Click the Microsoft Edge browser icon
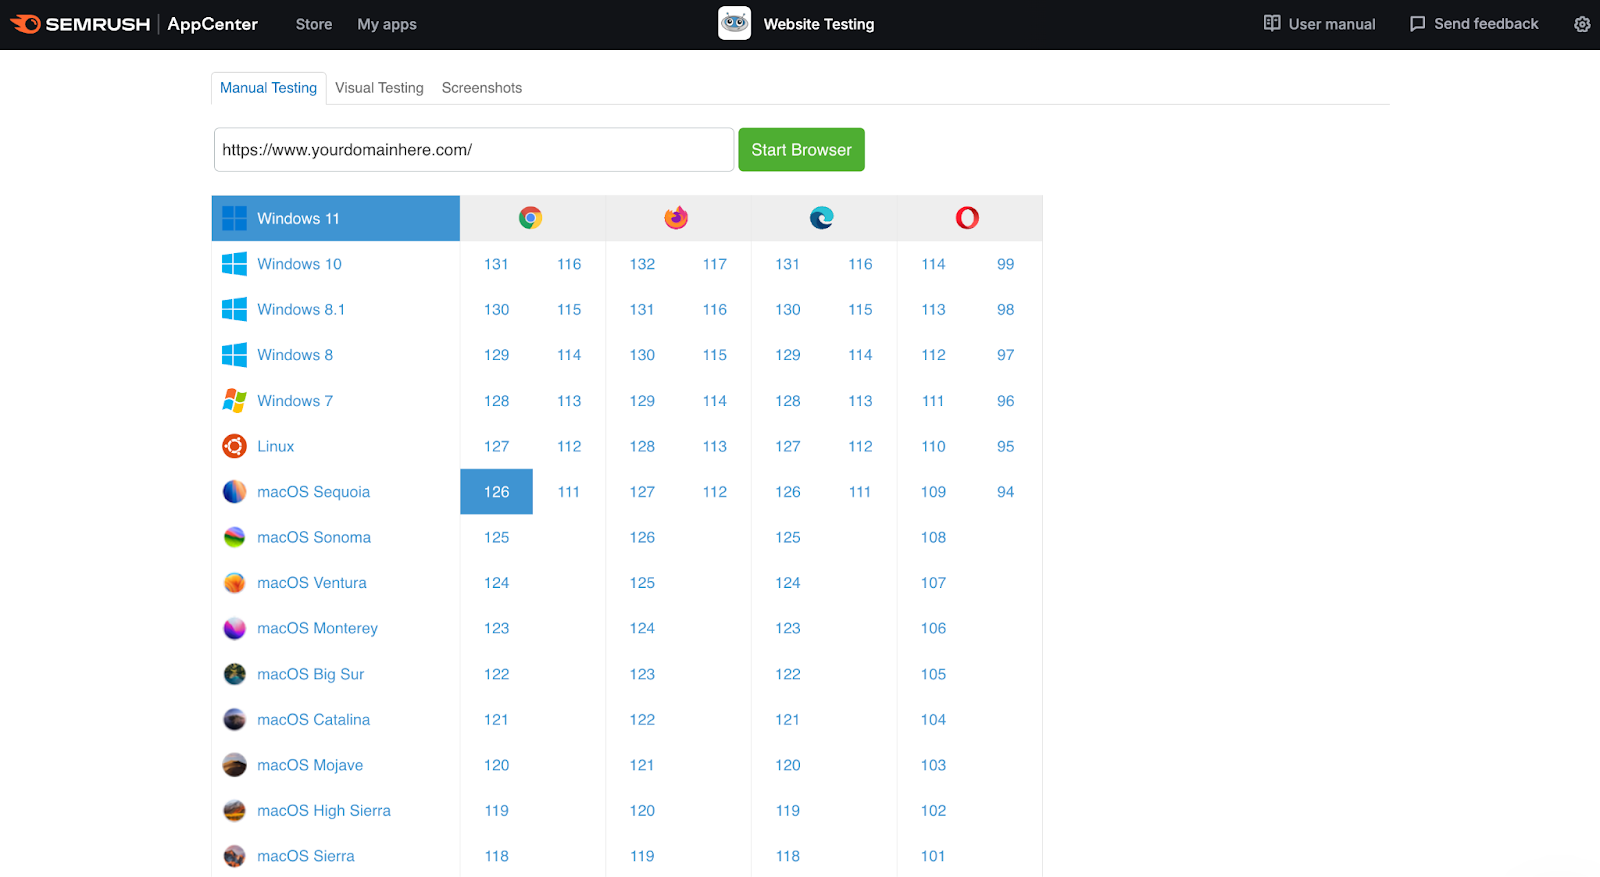The height and width of the screenshot is (877, 1600). 822,218
